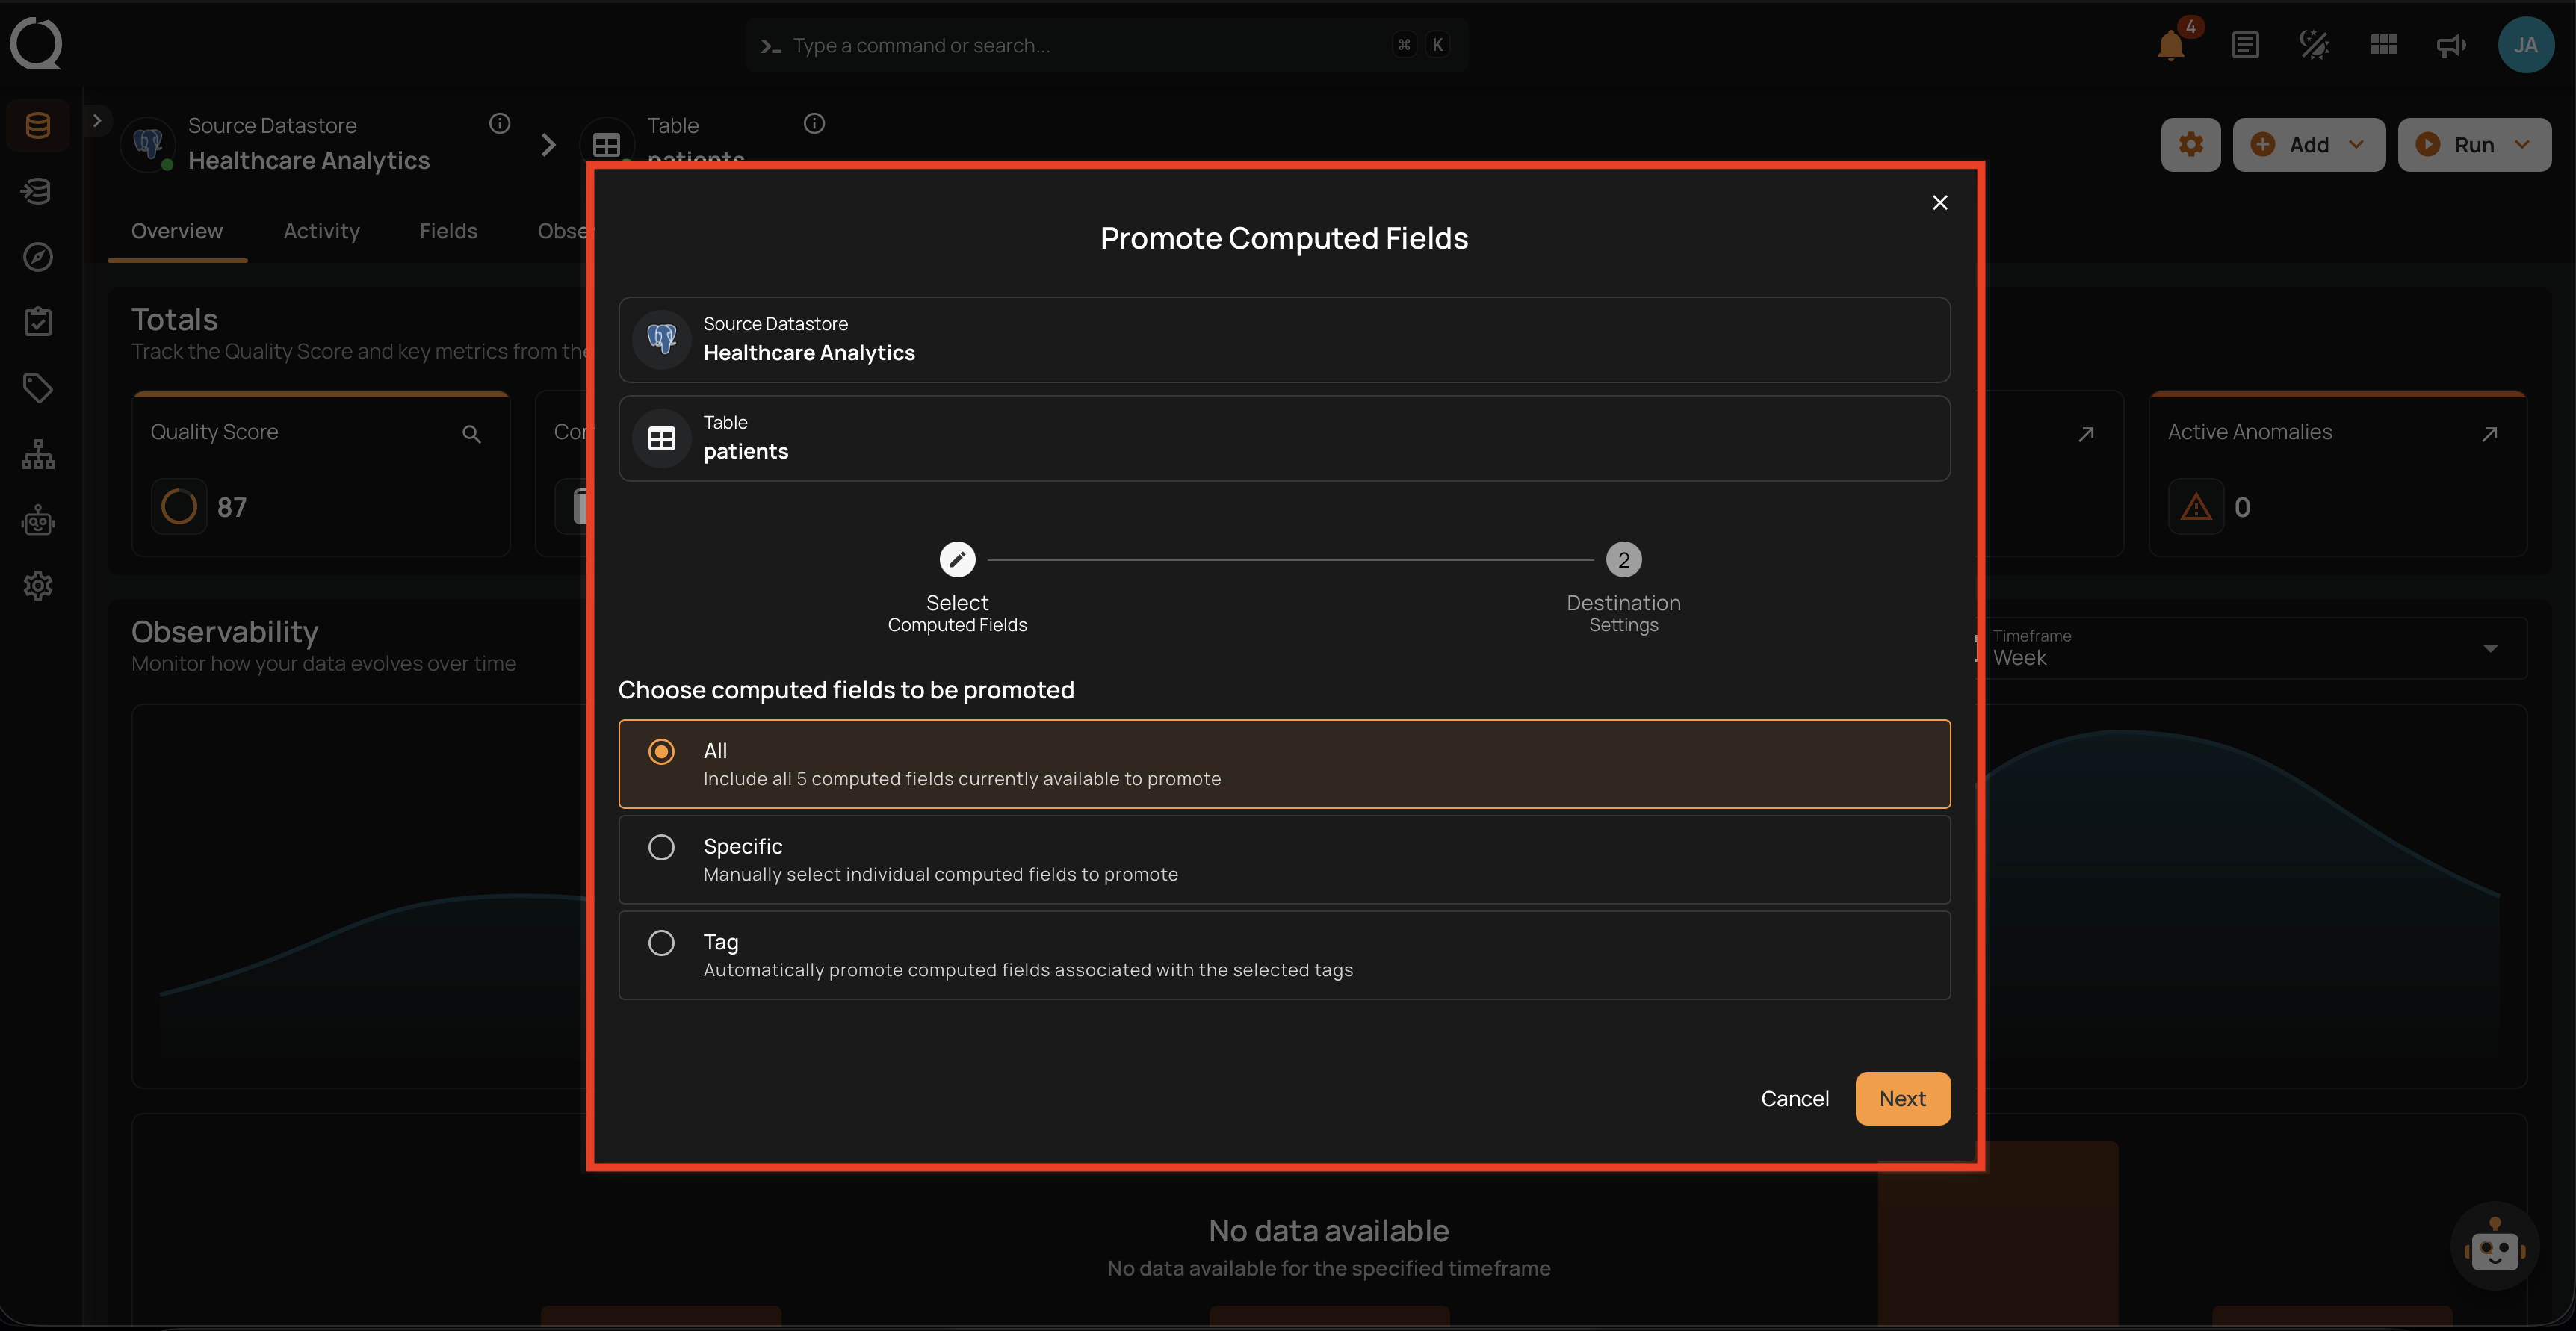
Task: Switch to the Fields tab
Action: (448, 231)
